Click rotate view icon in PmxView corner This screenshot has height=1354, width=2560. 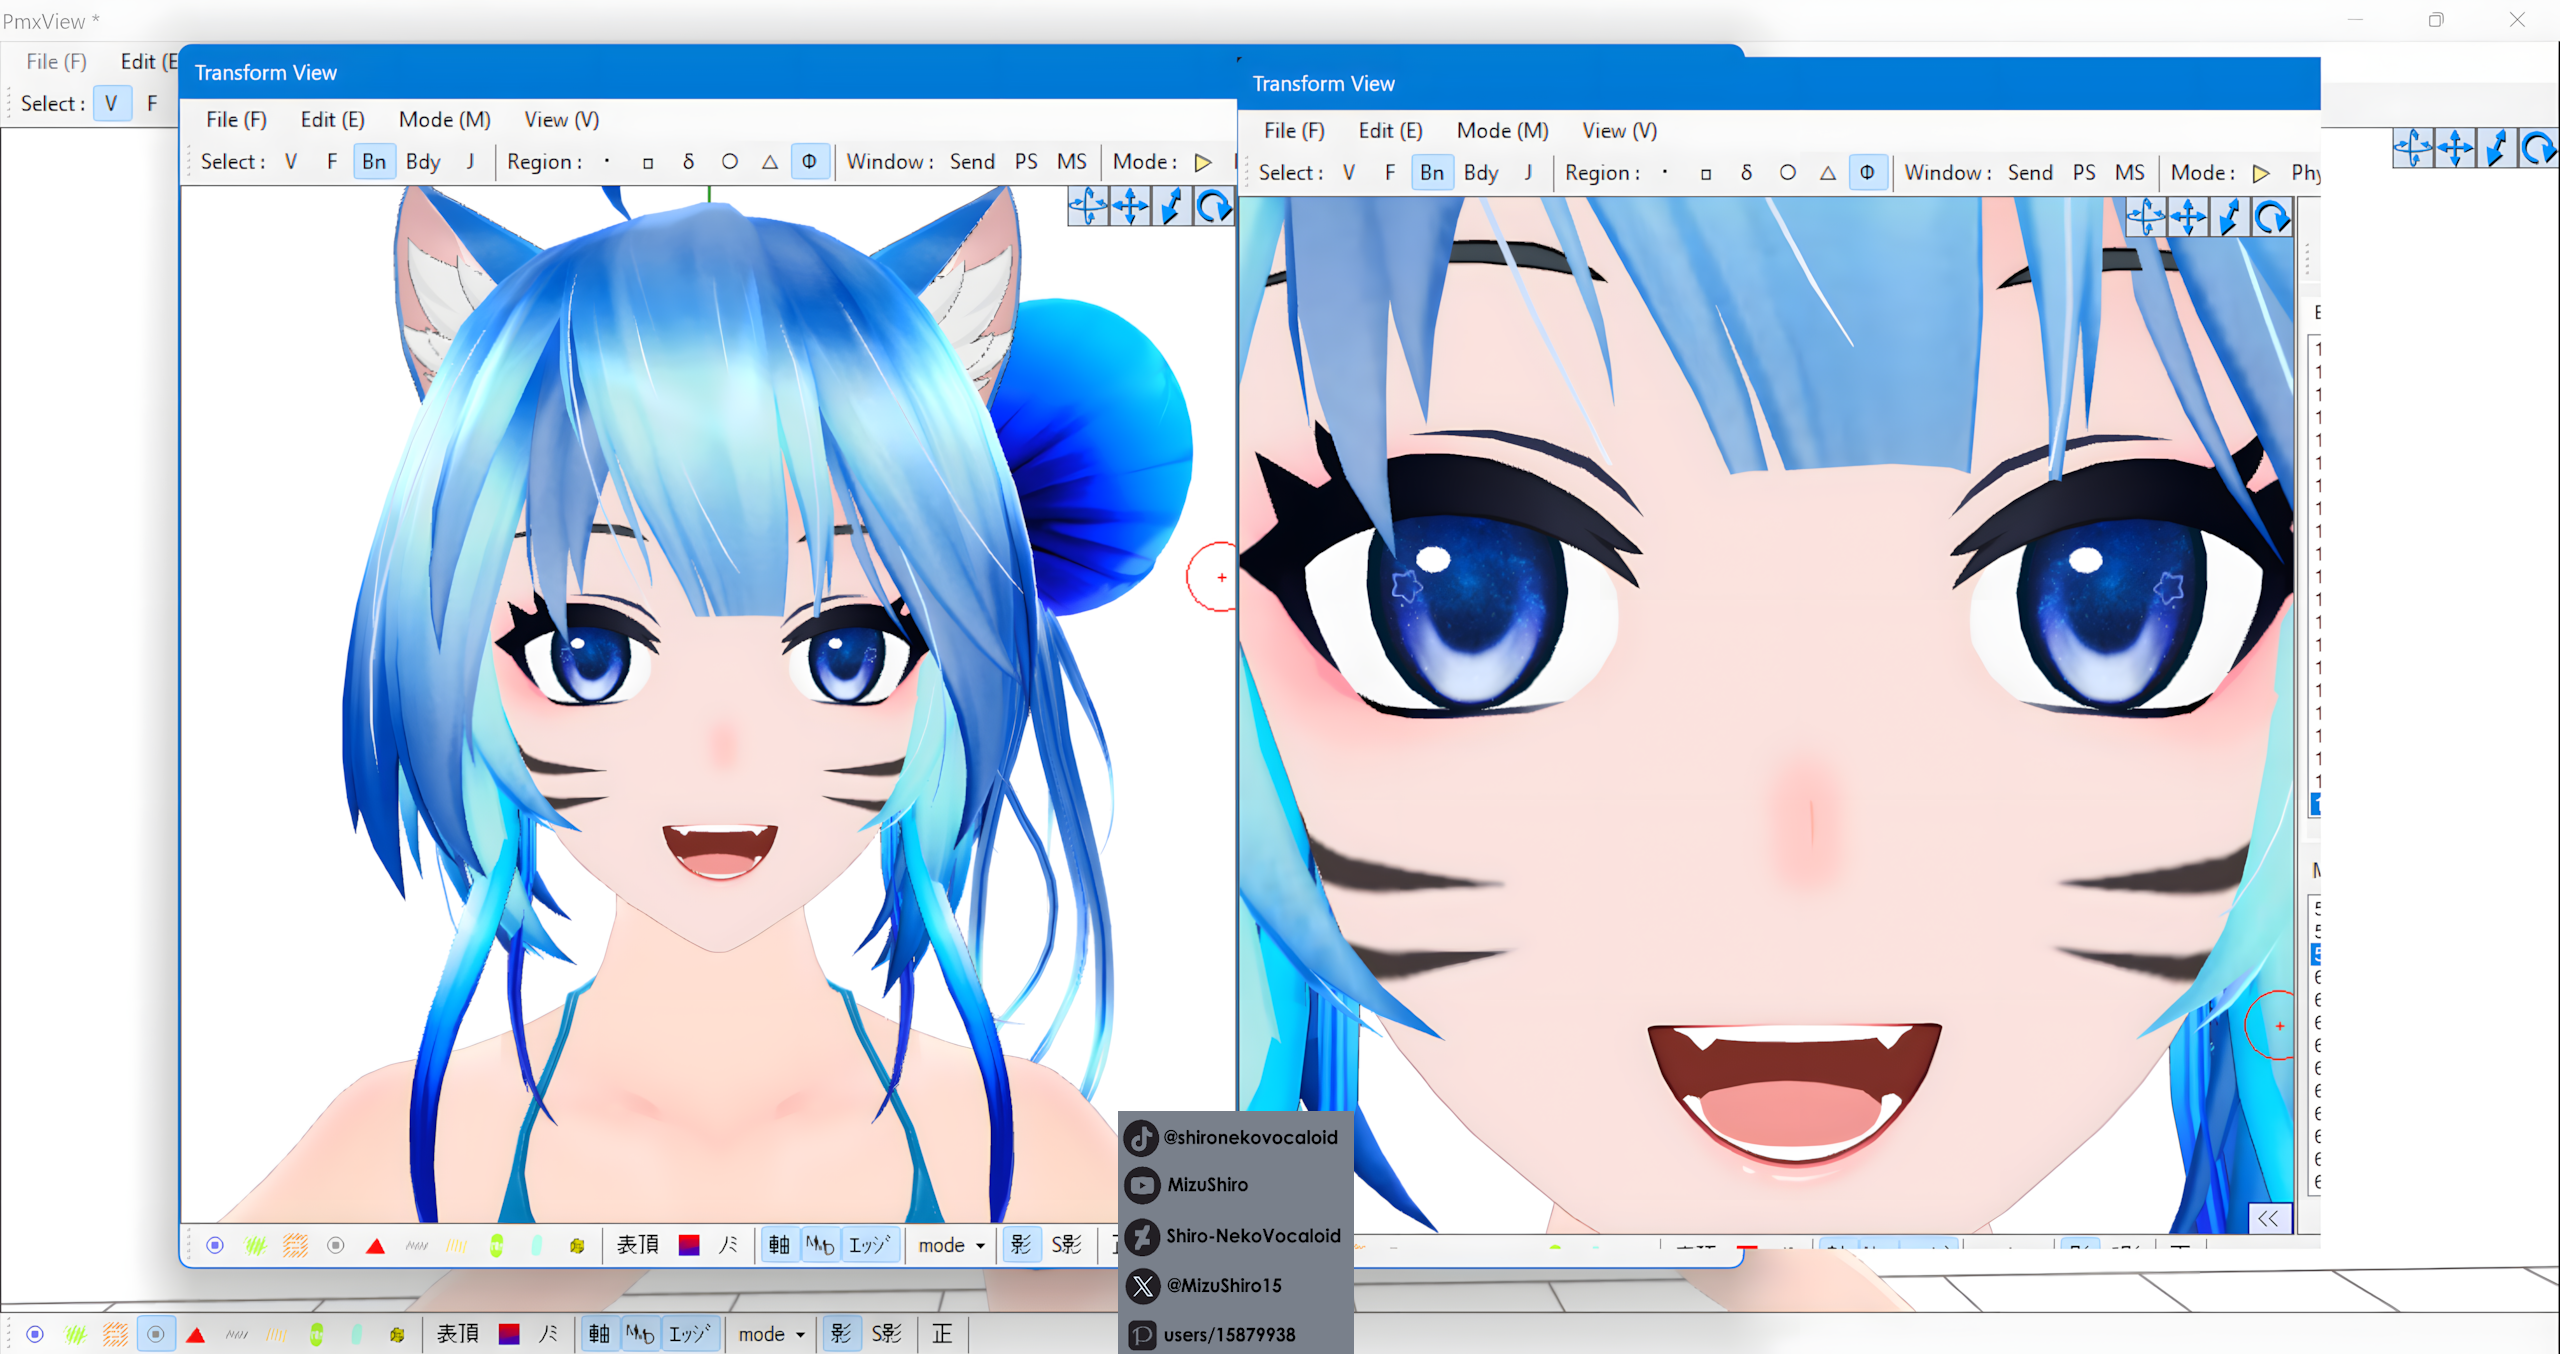coord(2539,148)
